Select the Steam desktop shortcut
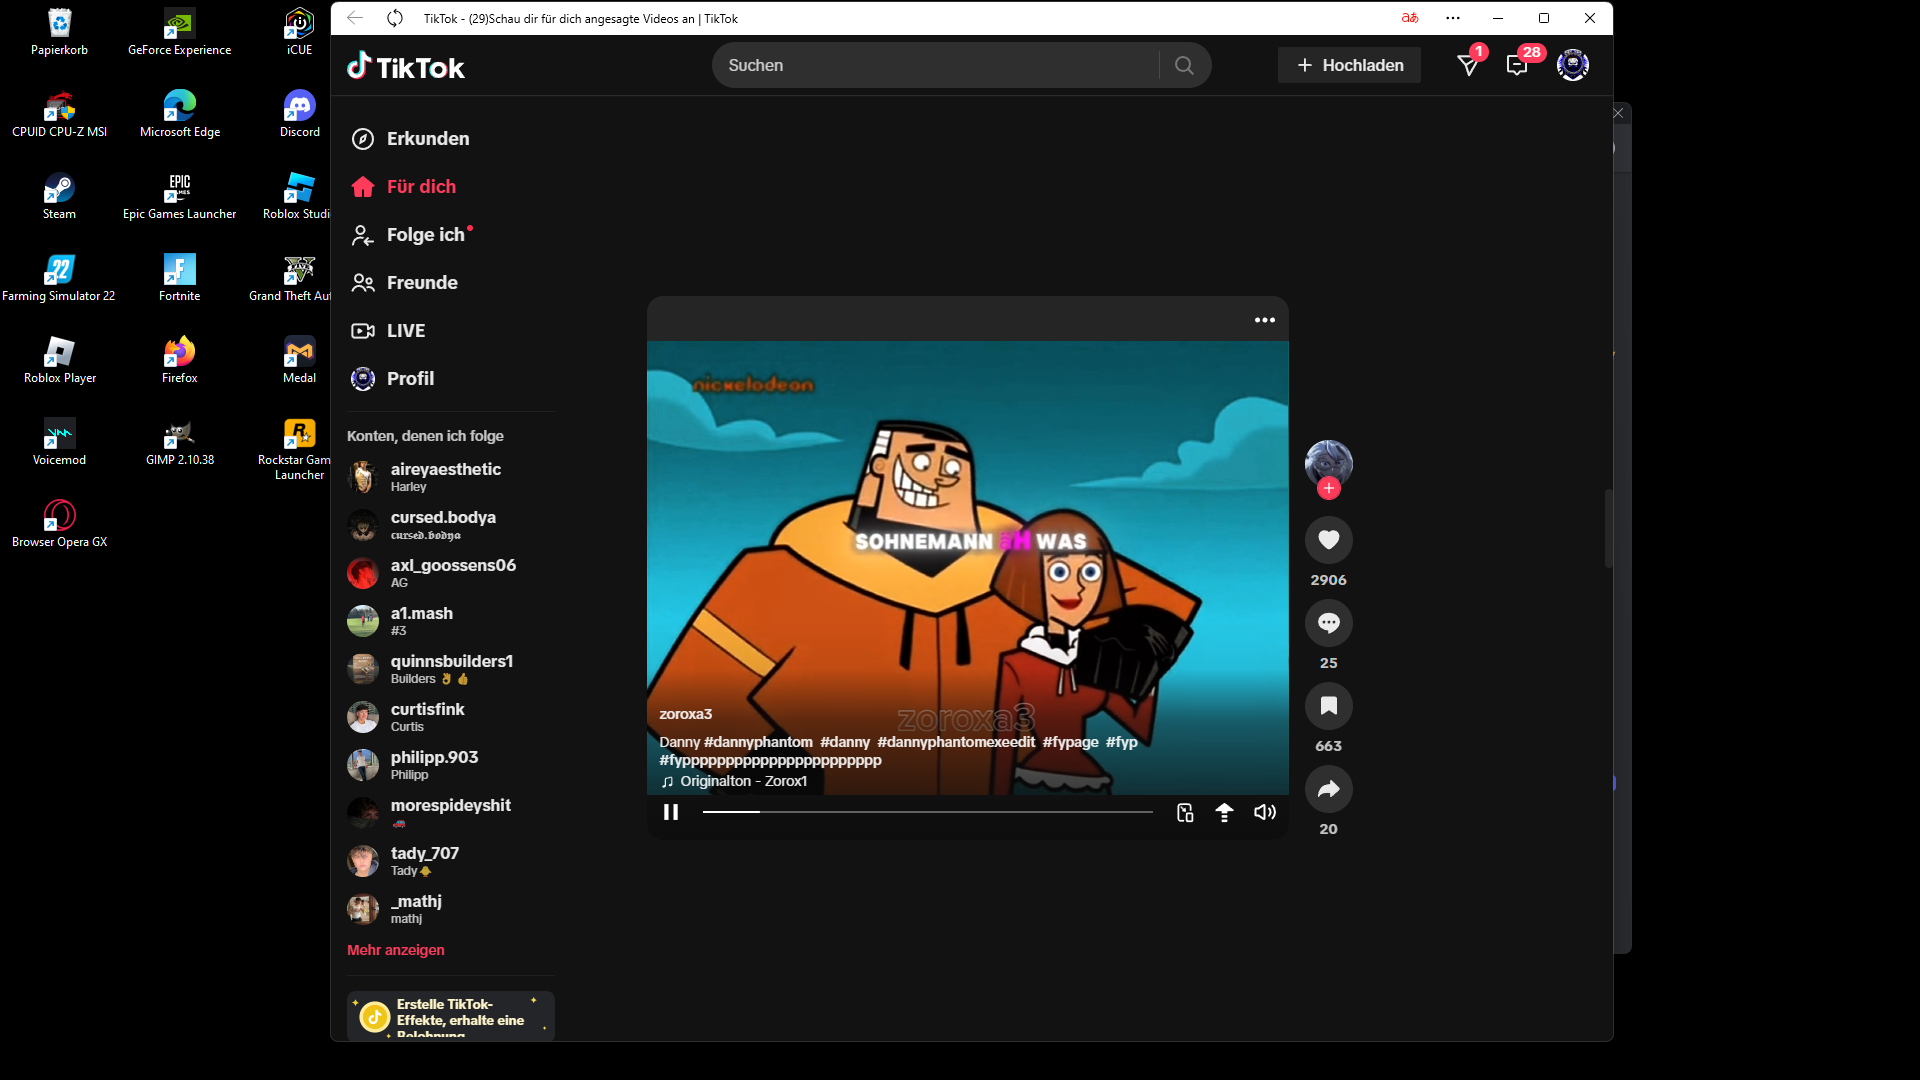The width and height of the screenshot is (1920, 1080). pyautogui.click(x=59, y=196)
